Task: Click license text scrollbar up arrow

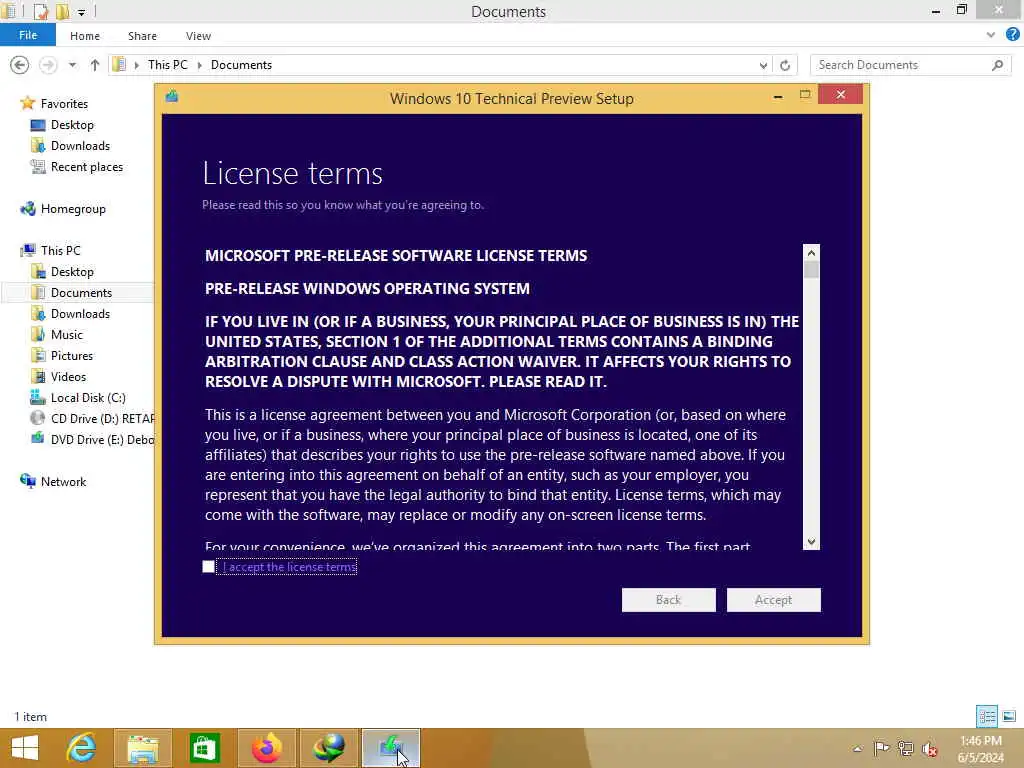Action: coord(811,253)
